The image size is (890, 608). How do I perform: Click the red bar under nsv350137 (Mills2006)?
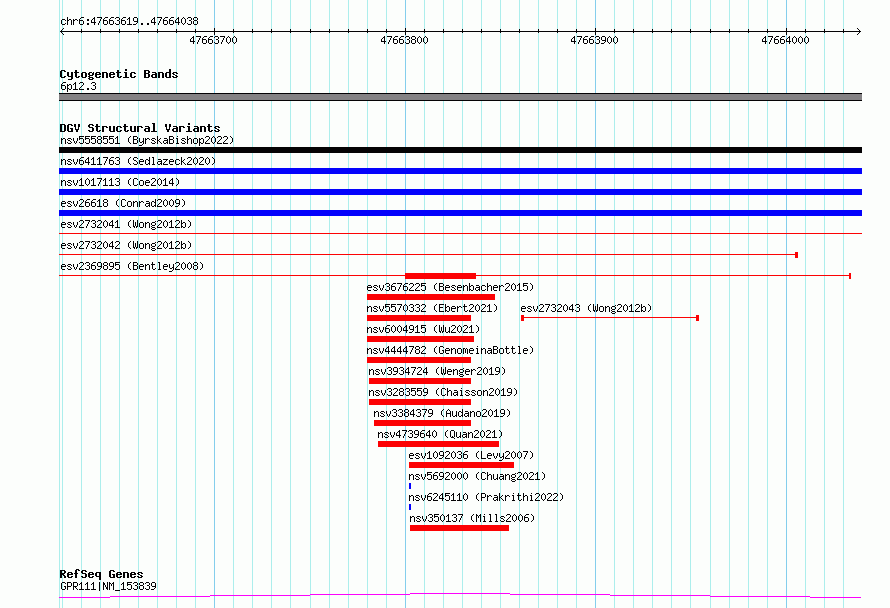tap(459, 528)
